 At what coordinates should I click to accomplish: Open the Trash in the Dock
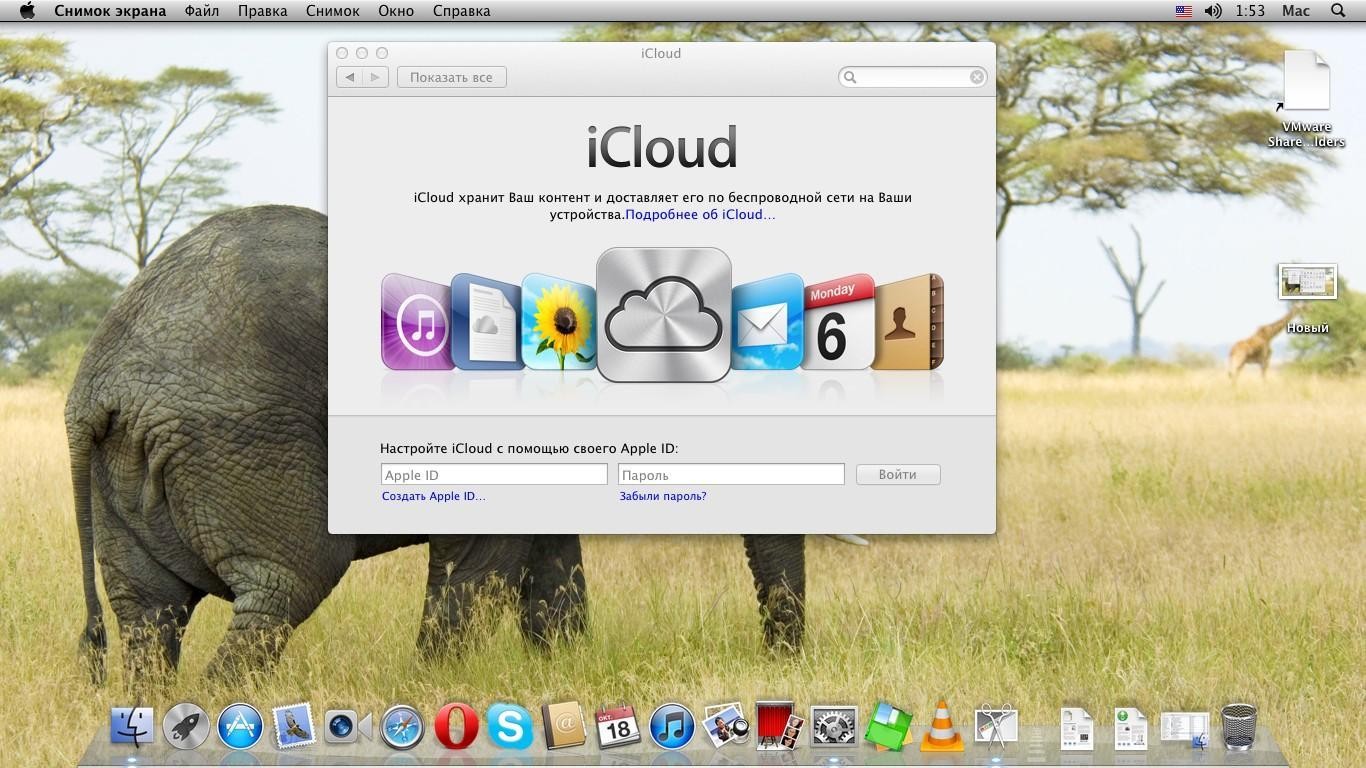1239,727
